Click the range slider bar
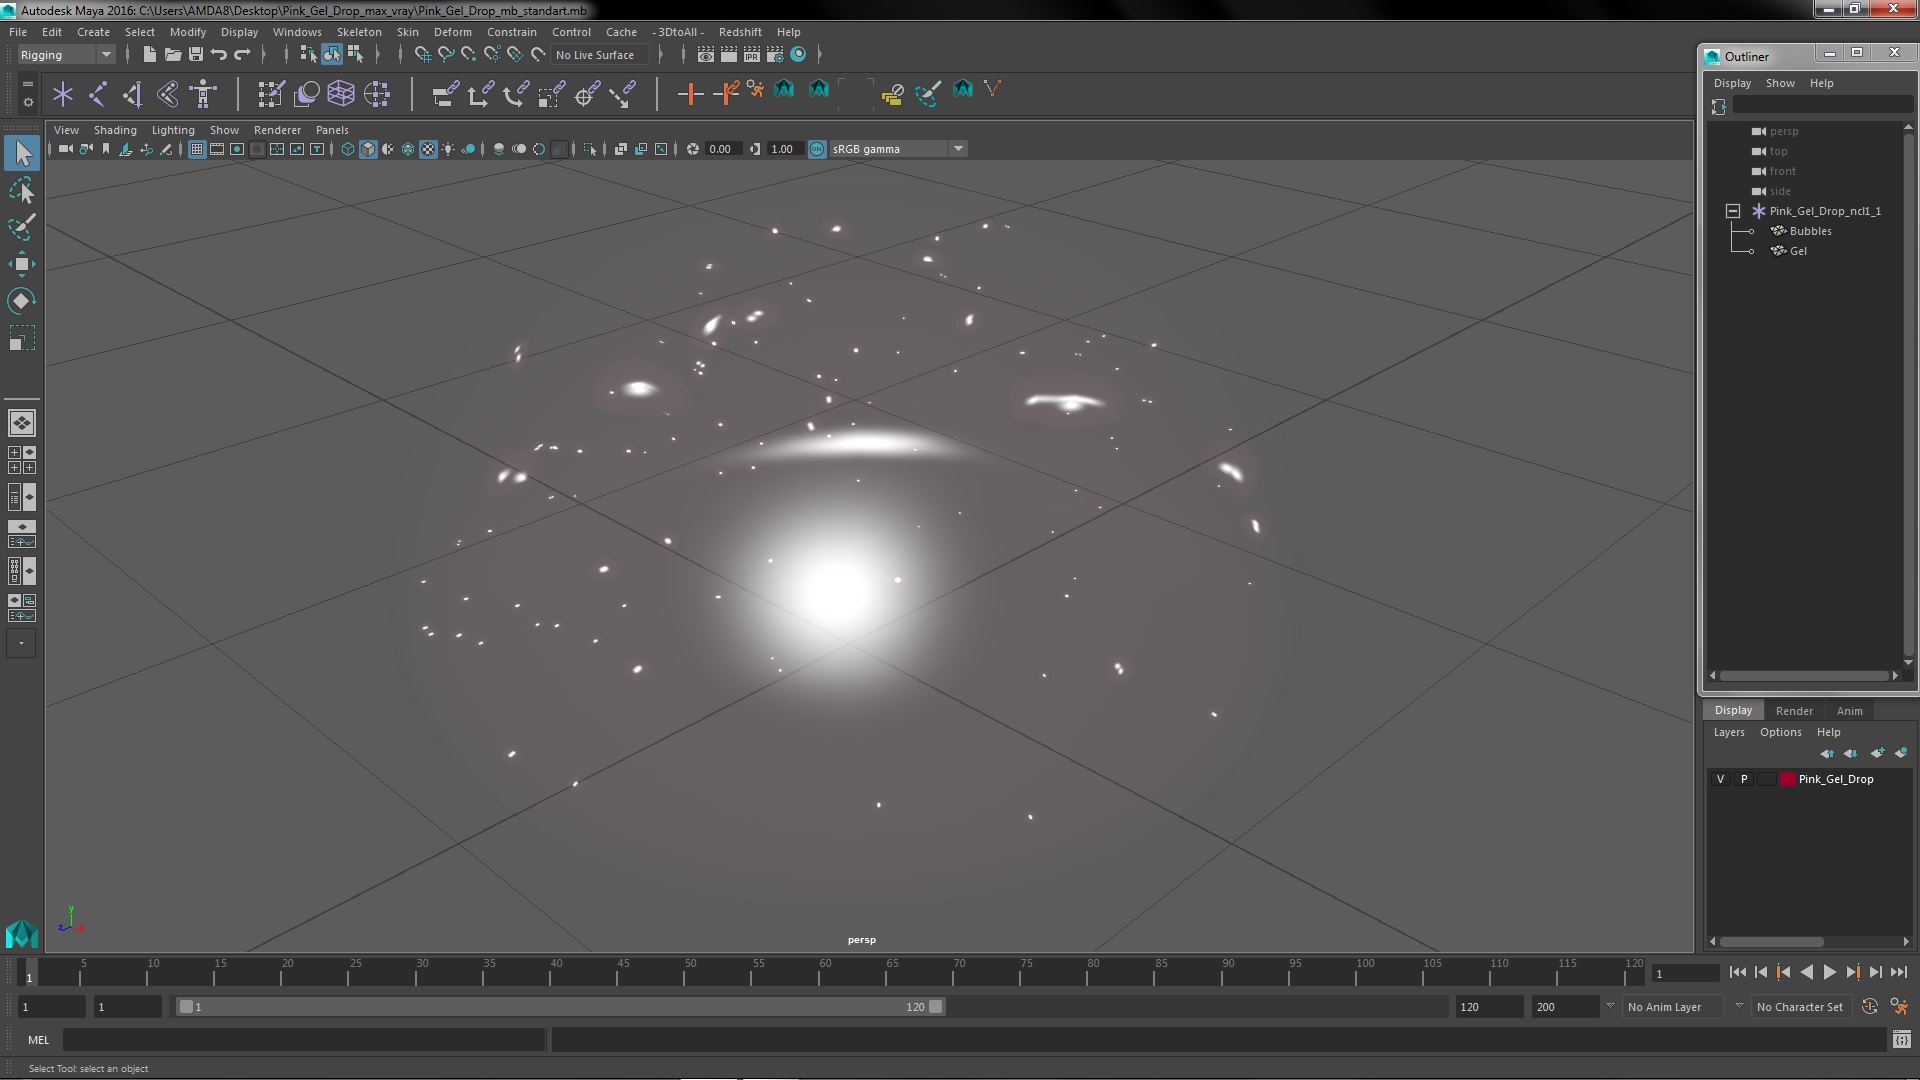Screen dimensions: 1920x1080 (x=560, y=1007)
